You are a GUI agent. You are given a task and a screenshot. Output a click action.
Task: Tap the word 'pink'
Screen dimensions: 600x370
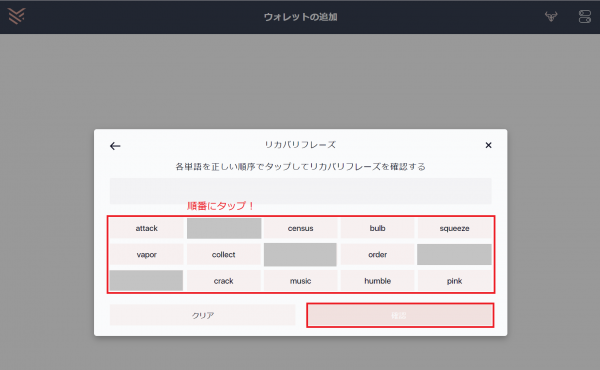[x=454, y=281]
